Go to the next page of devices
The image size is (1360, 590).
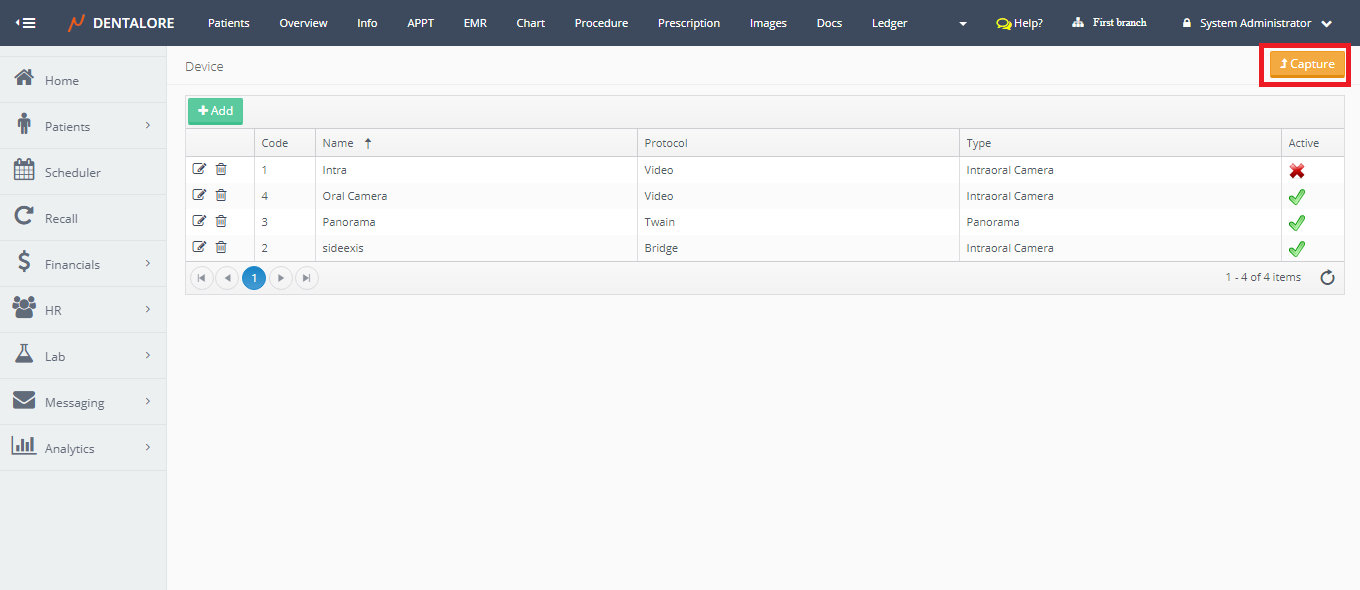click(281, 278)
